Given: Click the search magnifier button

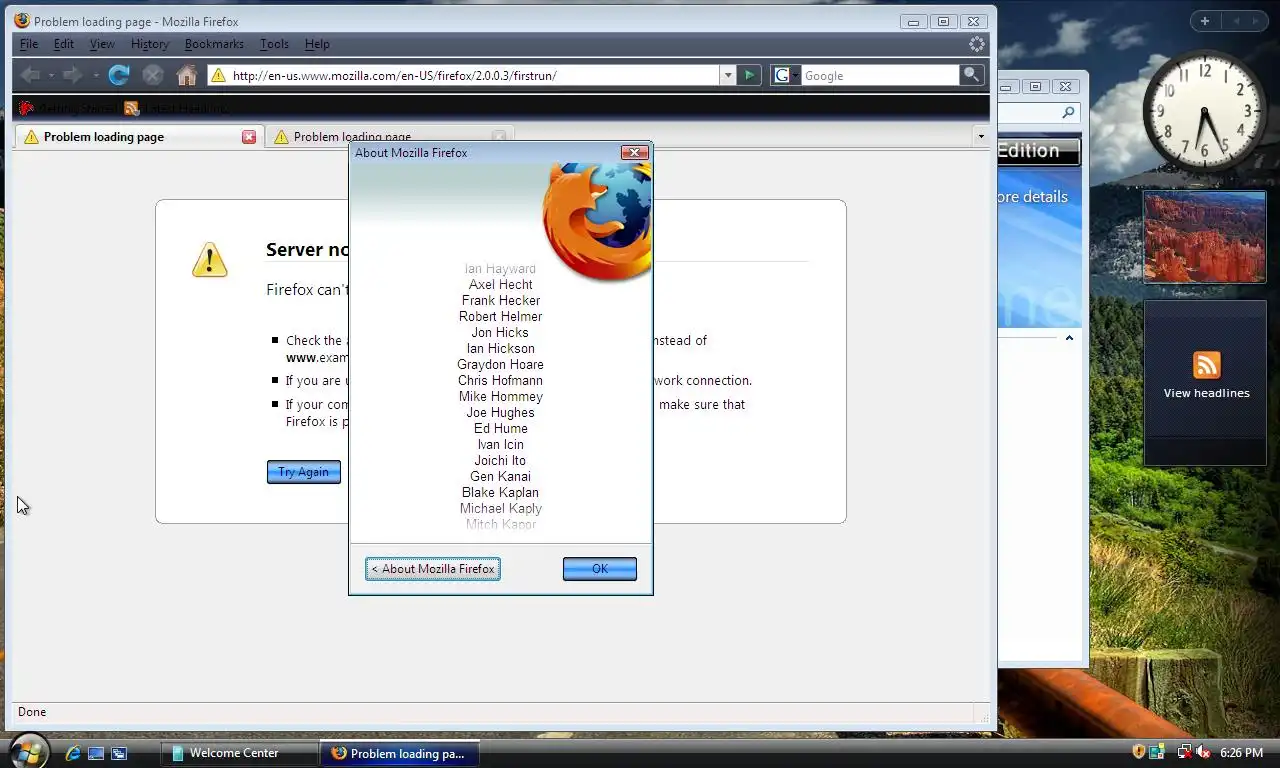Looking at the screenshot, I should click(971, 75).
